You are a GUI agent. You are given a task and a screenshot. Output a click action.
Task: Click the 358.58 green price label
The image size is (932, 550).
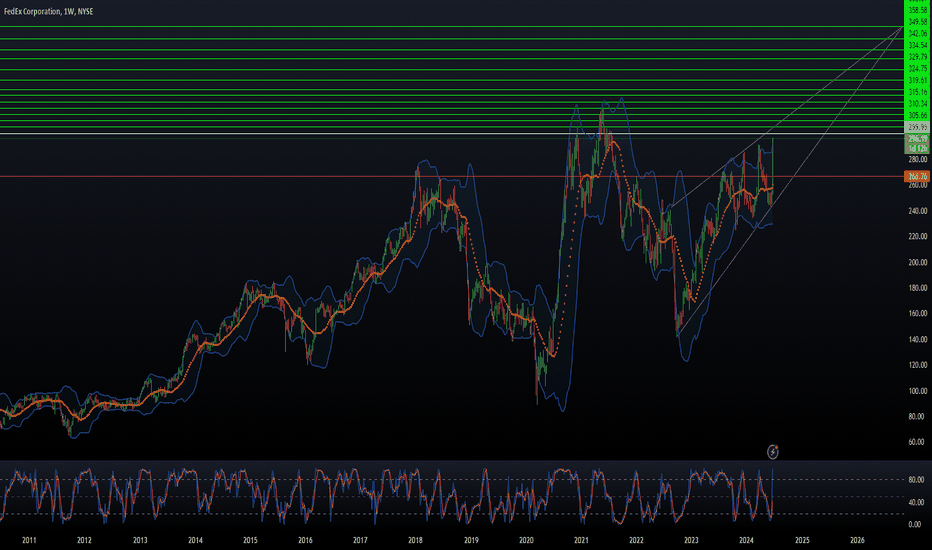click(x=918, y=10)
